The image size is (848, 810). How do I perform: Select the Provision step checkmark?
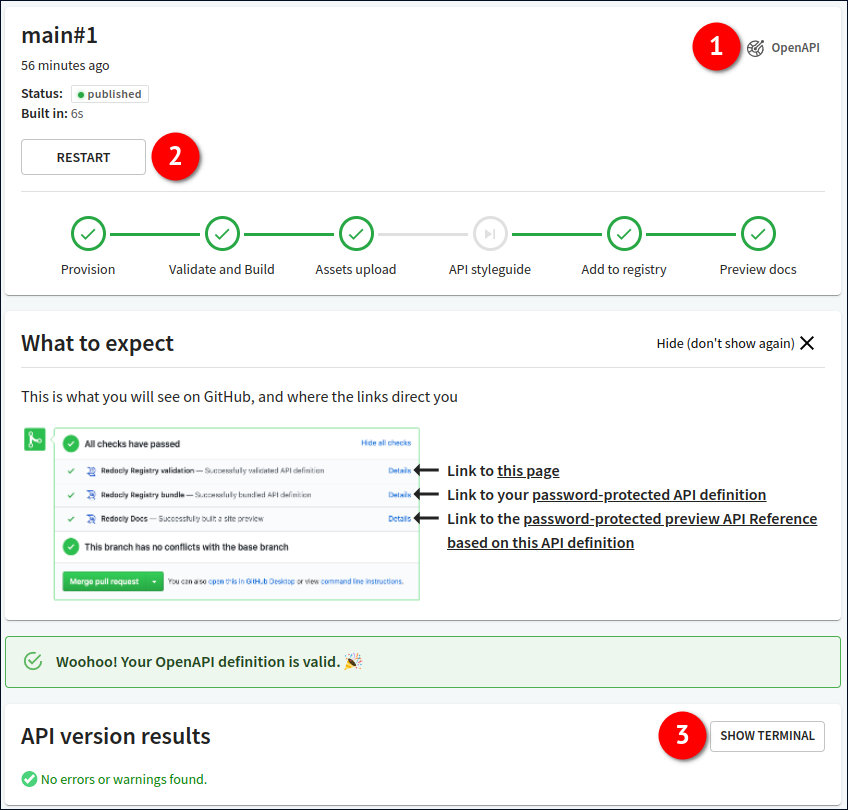88,234
